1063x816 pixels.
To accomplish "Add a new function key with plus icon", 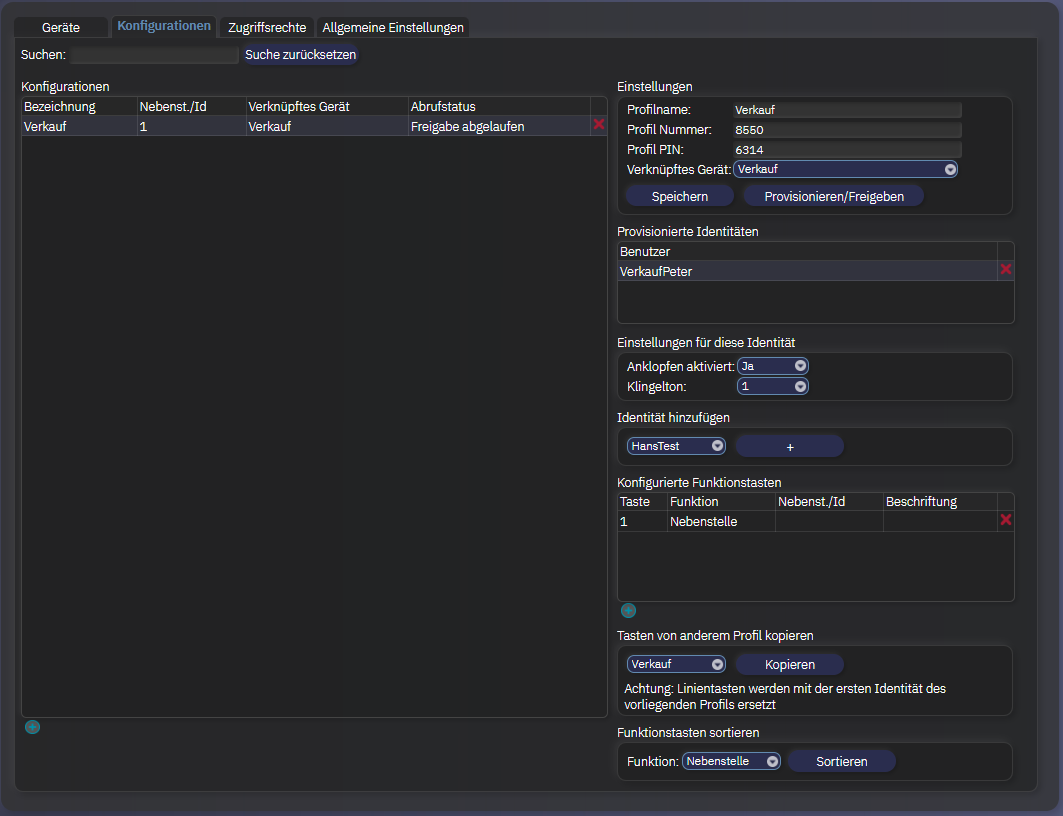I will [628, 611].
